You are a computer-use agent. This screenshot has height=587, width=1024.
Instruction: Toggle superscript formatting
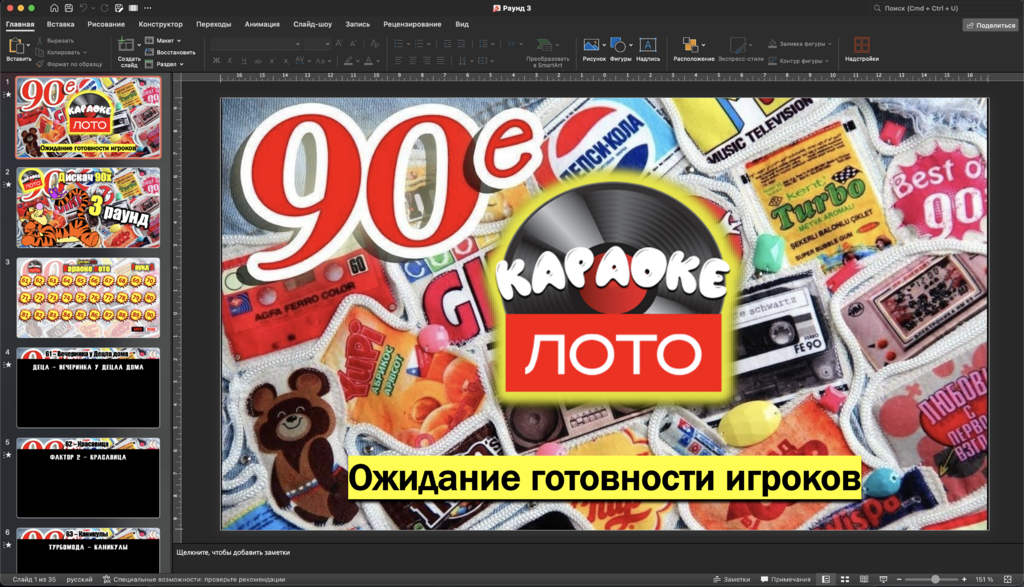pos(272,61)
